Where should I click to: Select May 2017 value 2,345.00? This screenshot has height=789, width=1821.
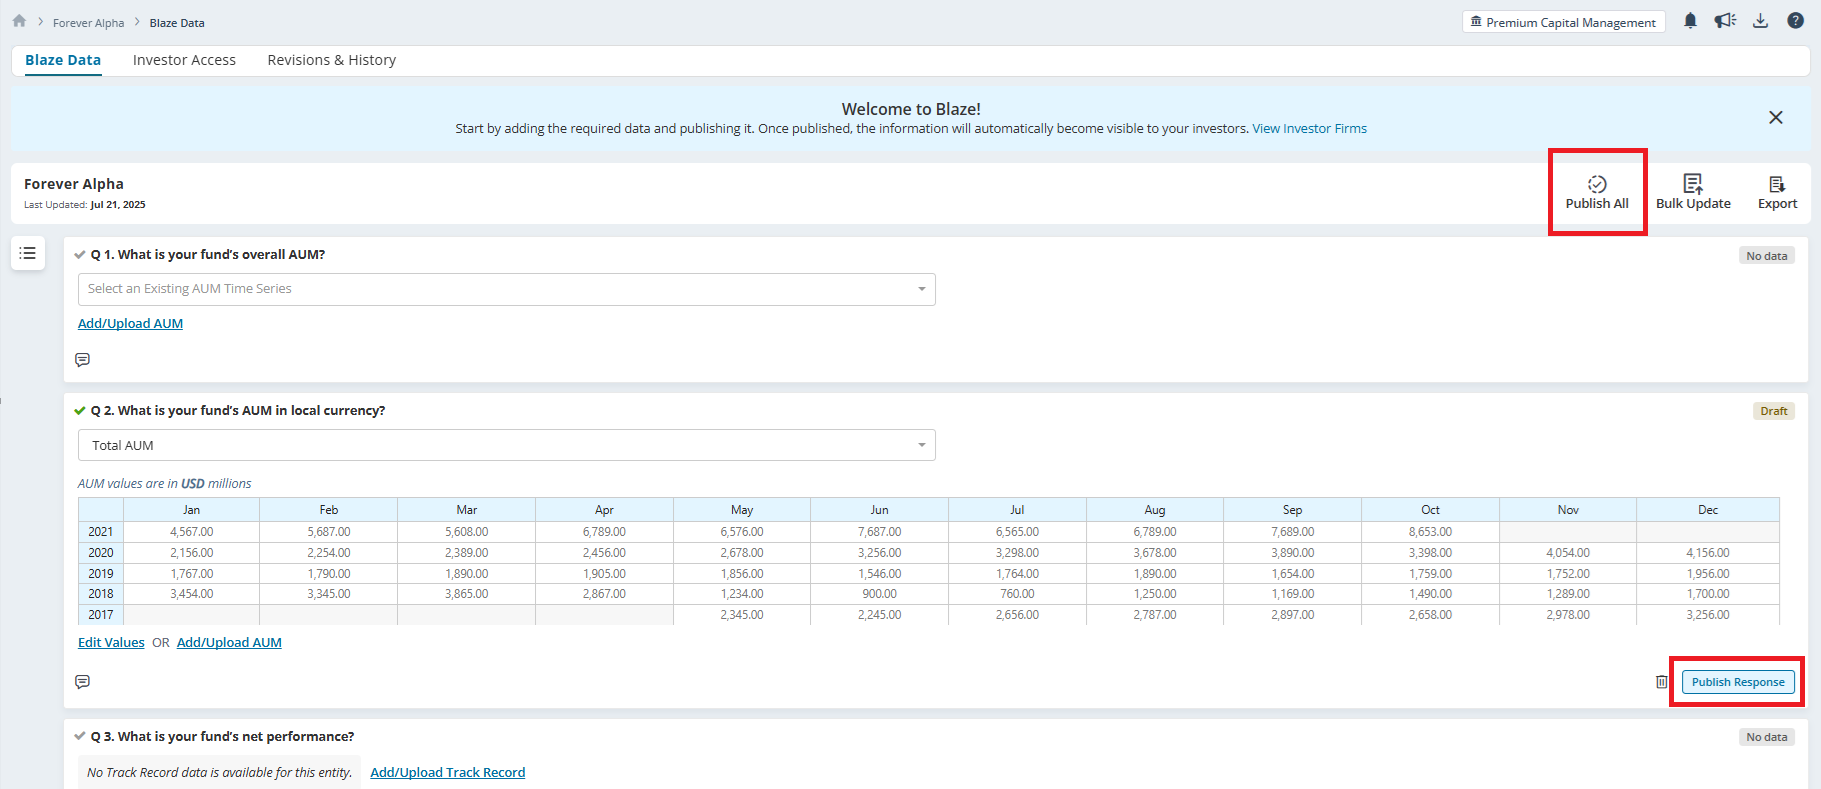742,615
